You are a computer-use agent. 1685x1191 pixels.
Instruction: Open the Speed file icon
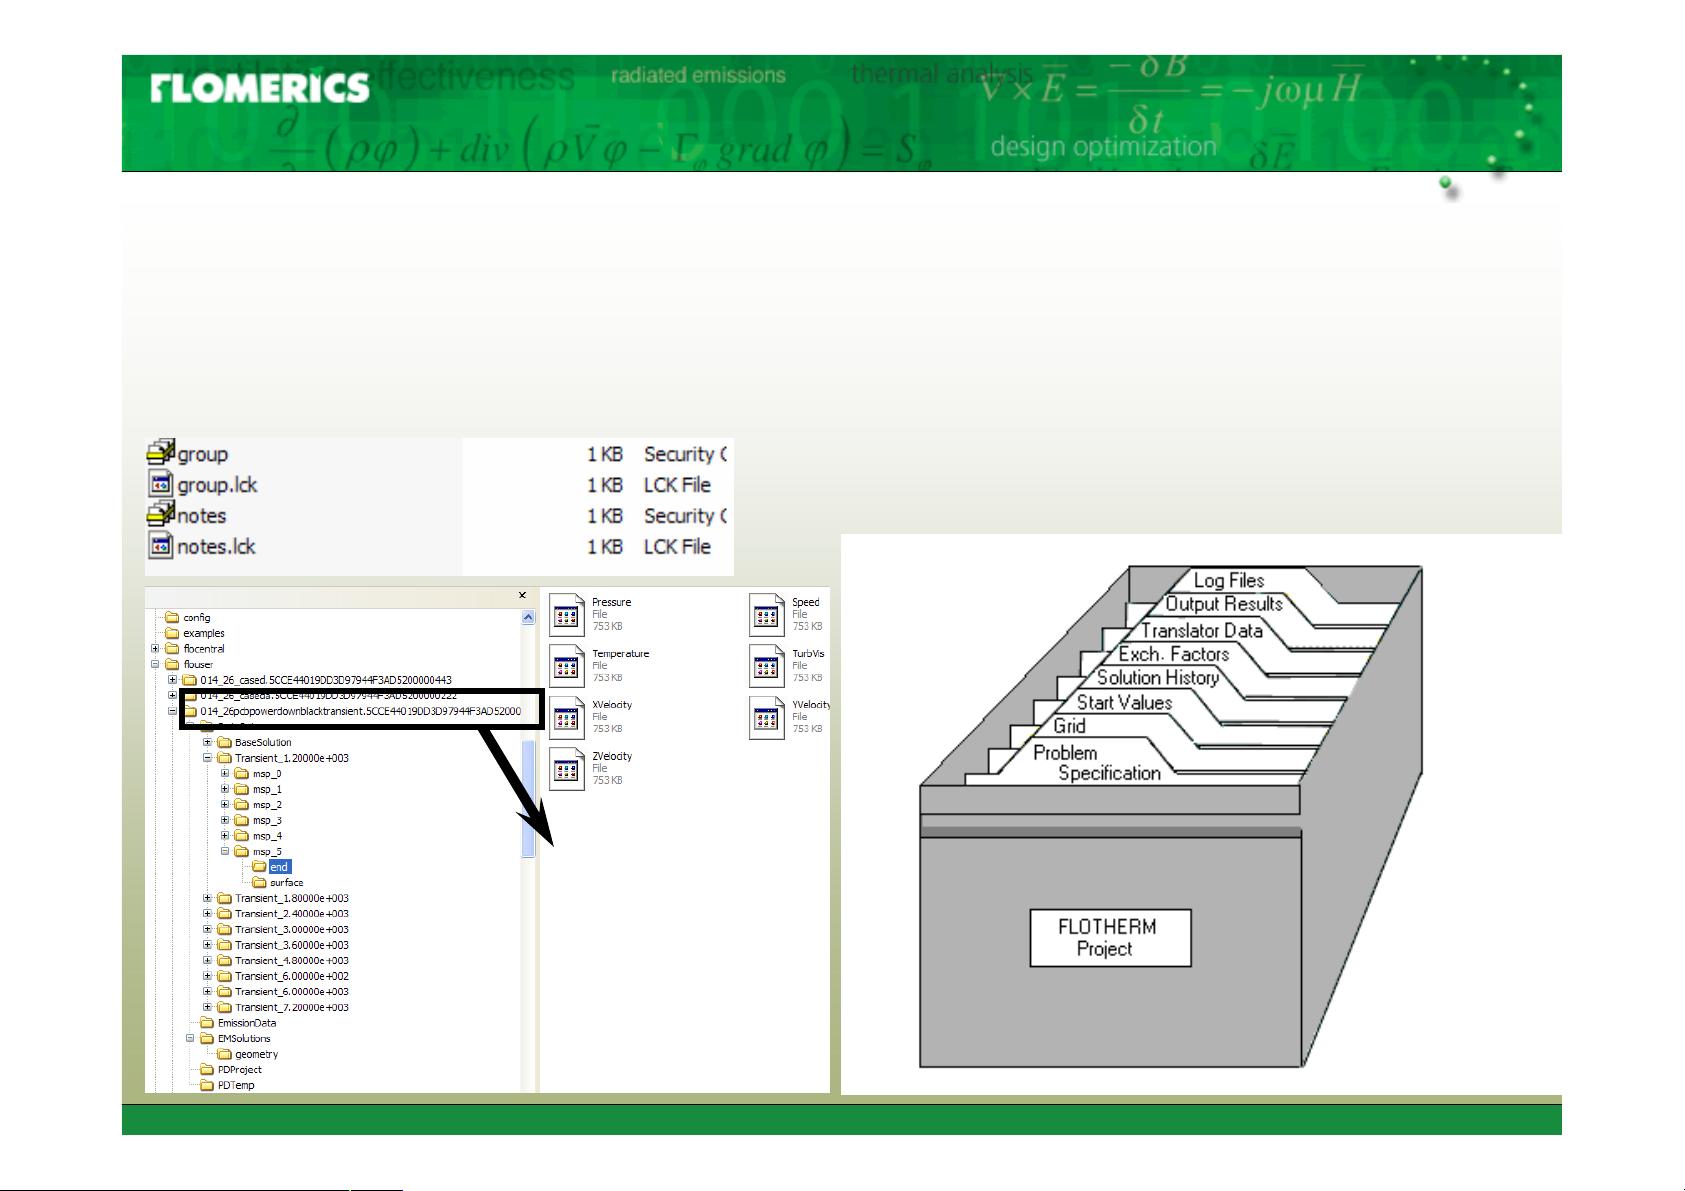767,615
